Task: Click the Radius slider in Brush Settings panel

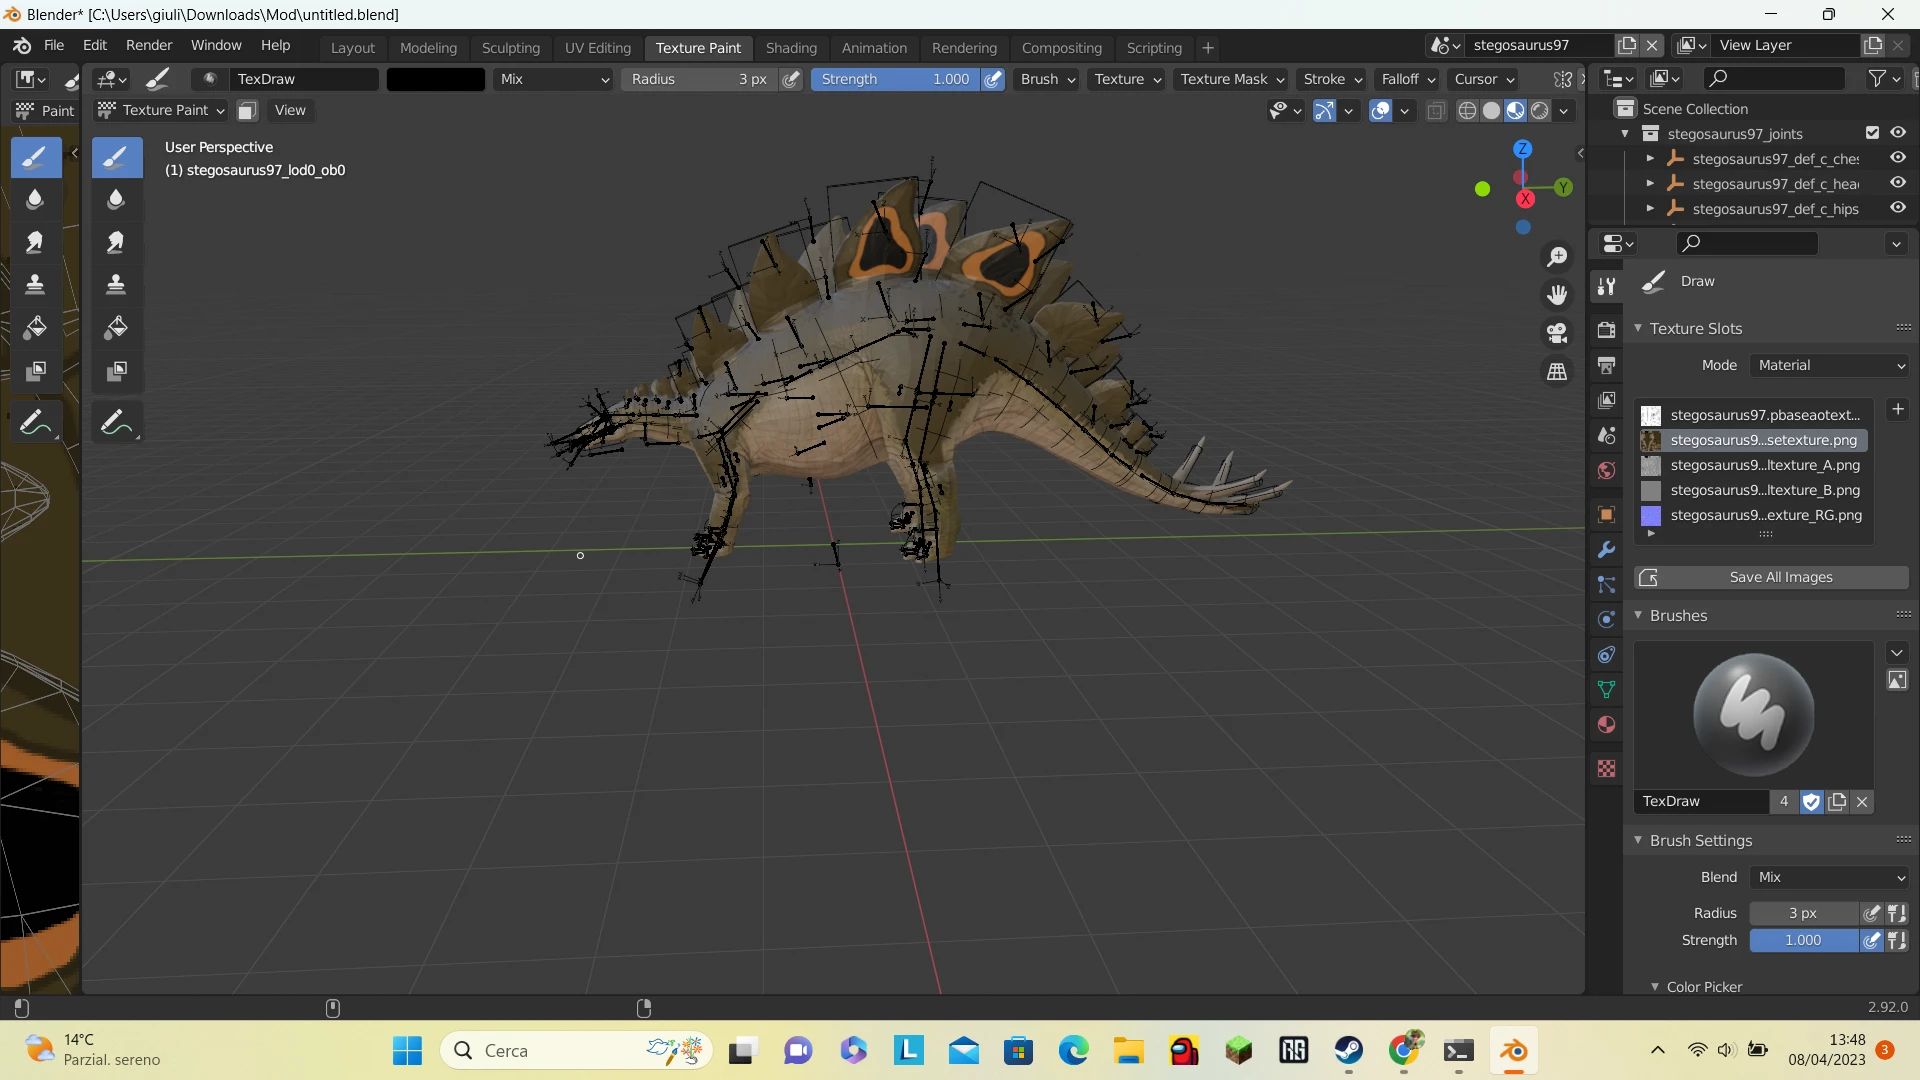Action: pyautogui.click(x=1803, y=913)
